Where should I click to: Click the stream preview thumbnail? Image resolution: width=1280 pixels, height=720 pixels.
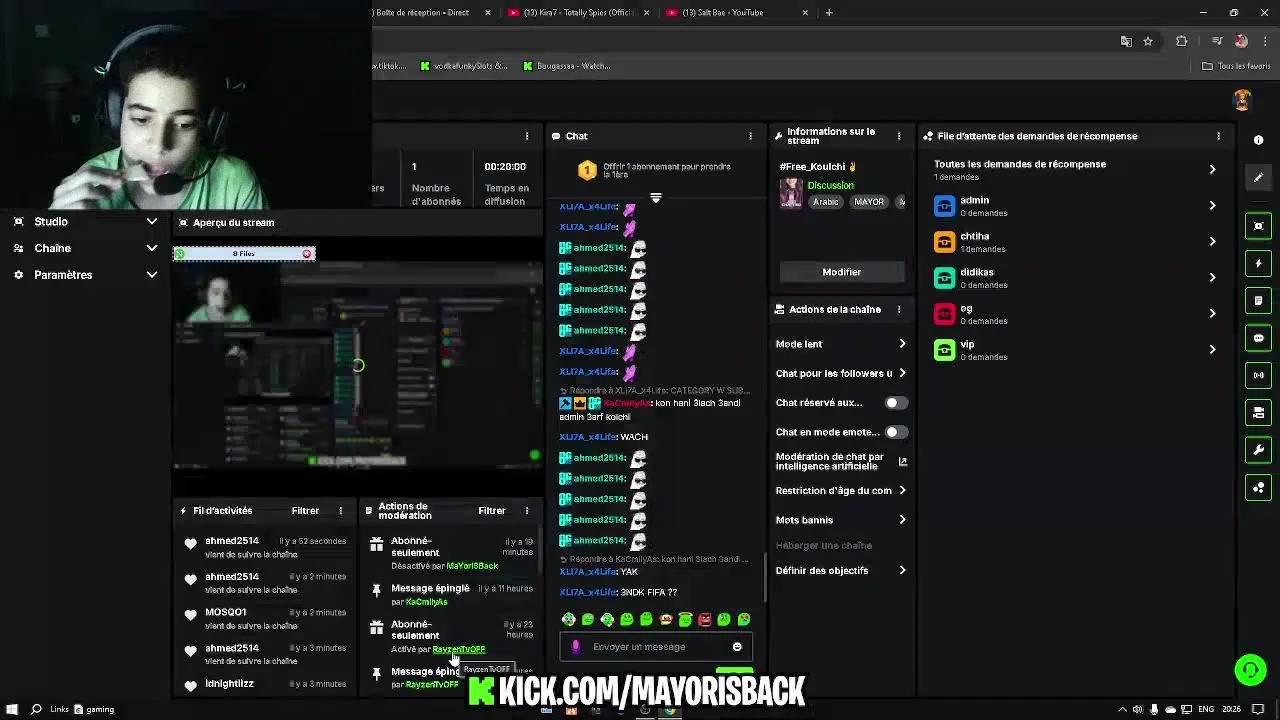point(357,366)
